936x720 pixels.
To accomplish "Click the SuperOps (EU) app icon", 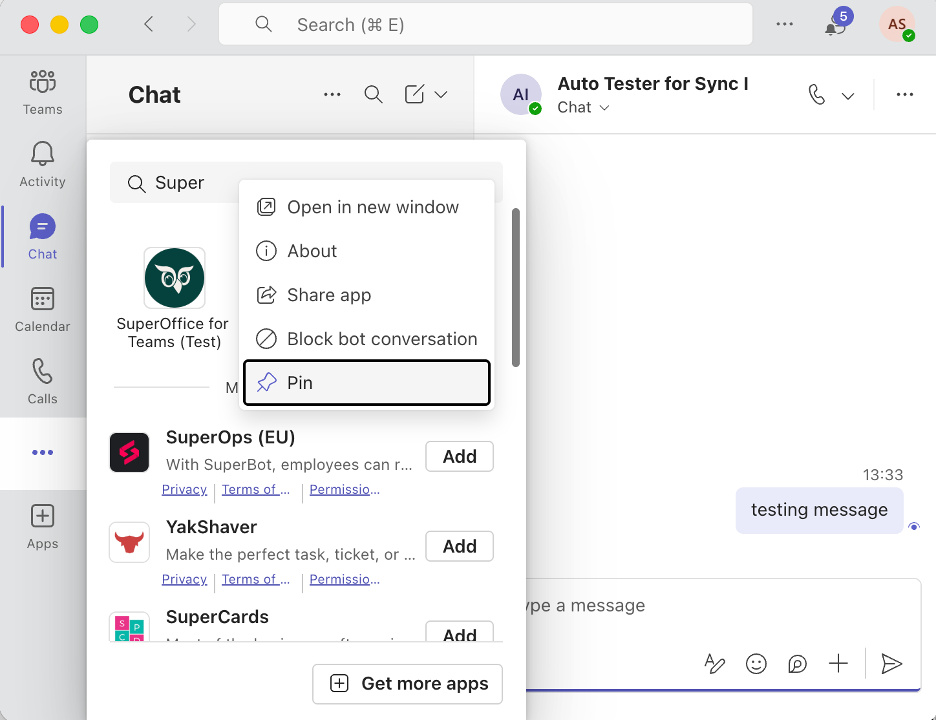I will click(x=130, y=453).
